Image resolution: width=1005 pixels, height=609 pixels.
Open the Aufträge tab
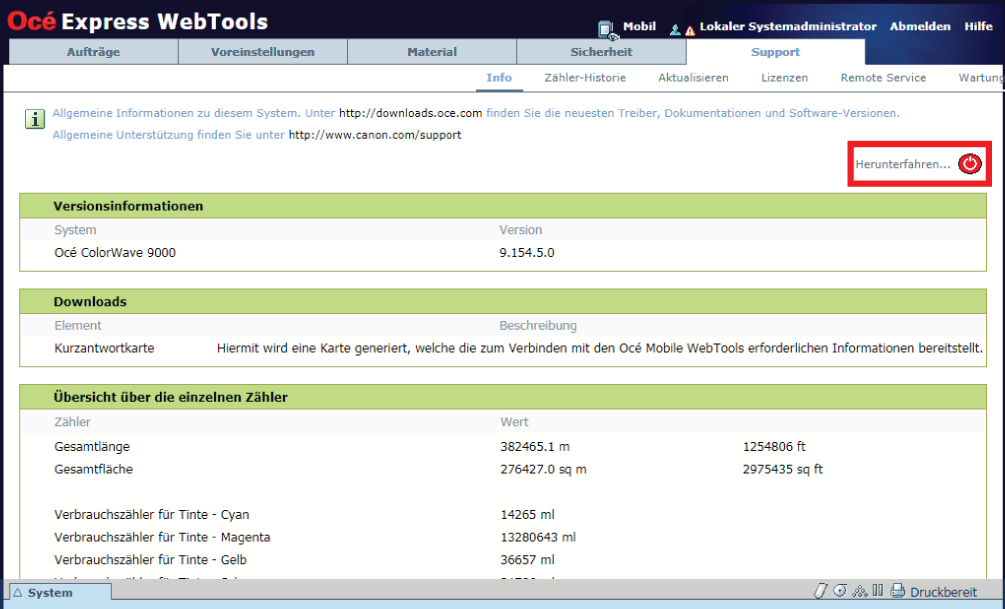click(x=94, y=52)
